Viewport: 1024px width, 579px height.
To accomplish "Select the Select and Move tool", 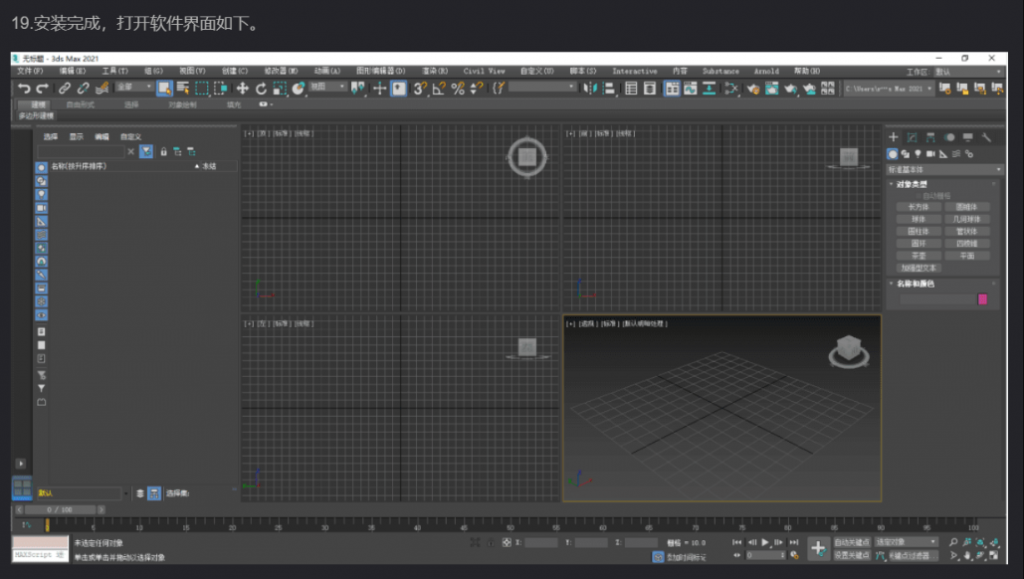I will tap(242, 89).
